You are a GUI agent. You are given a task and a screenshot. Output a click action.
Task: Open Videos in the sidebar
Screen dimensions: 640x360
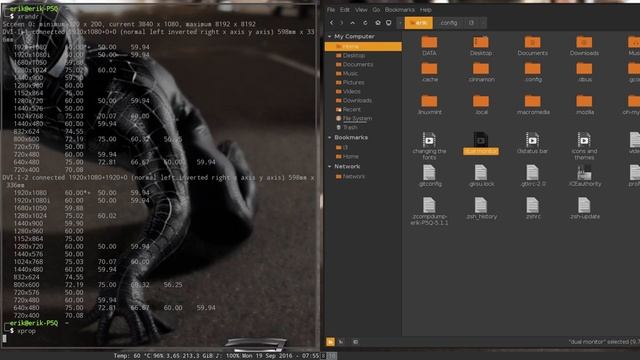coord(351,91)
